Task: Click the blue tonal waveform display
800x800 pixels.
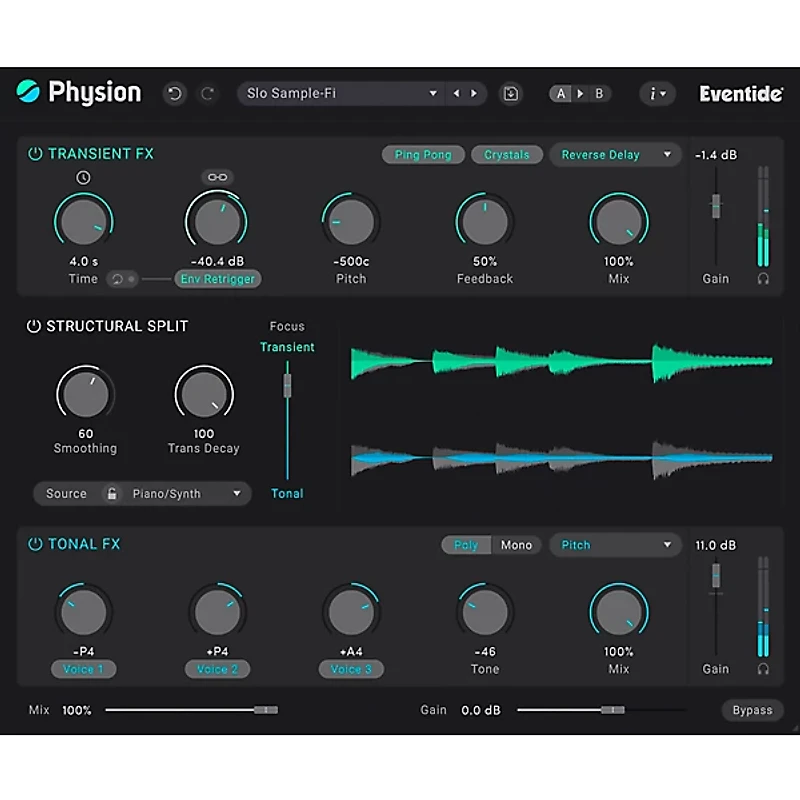Action: click(x=561, y=458)
